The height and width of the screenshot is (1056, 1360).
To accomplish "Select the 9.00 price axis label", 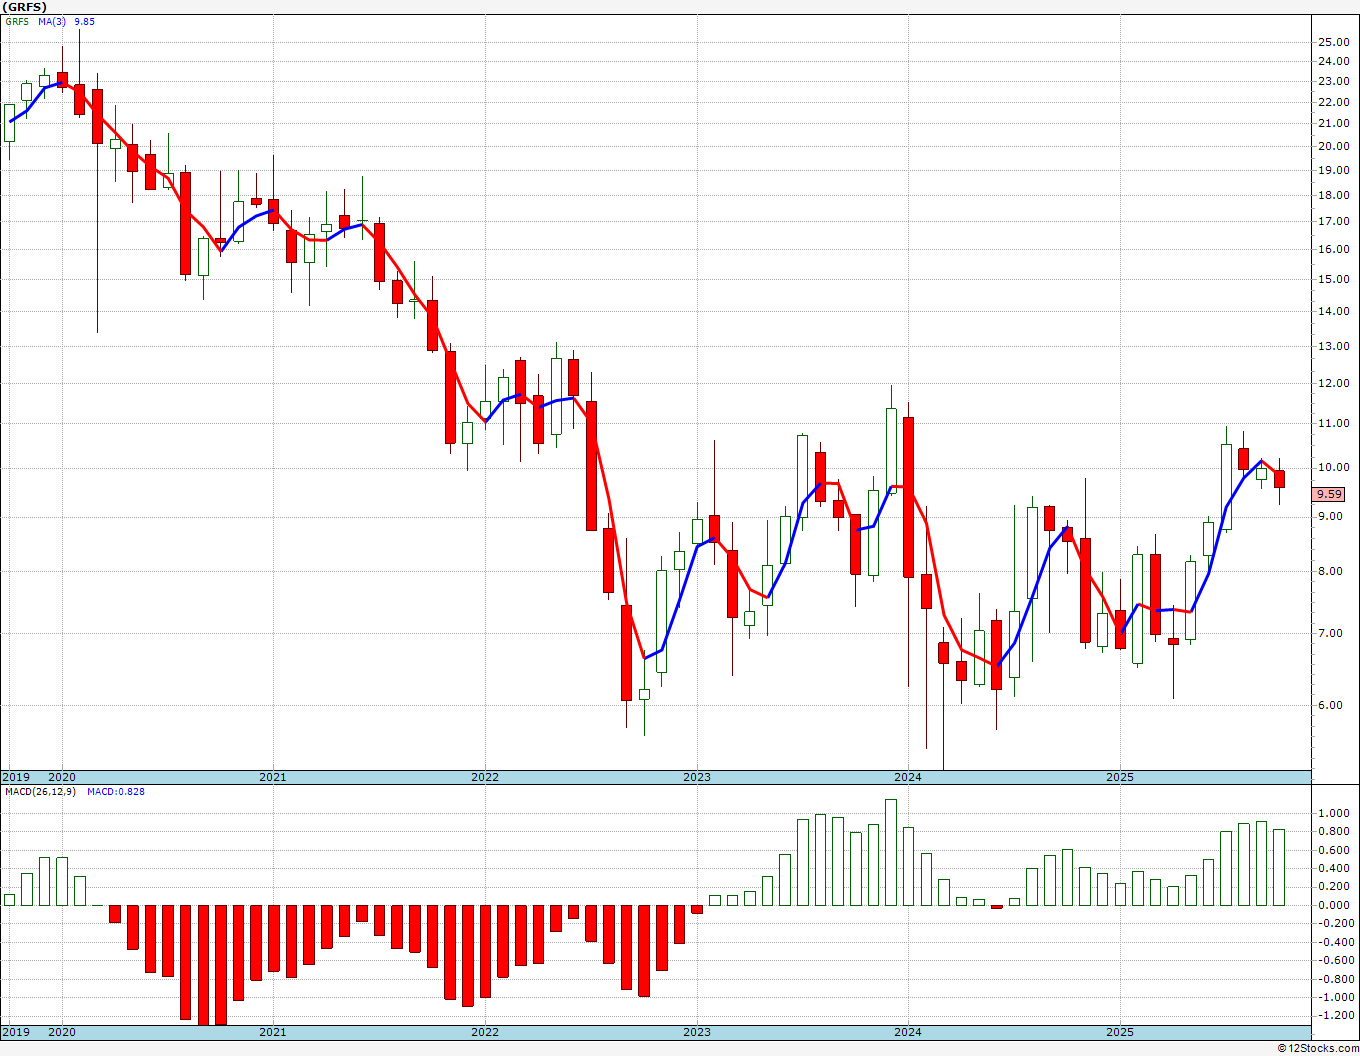I will point(1330,516).
